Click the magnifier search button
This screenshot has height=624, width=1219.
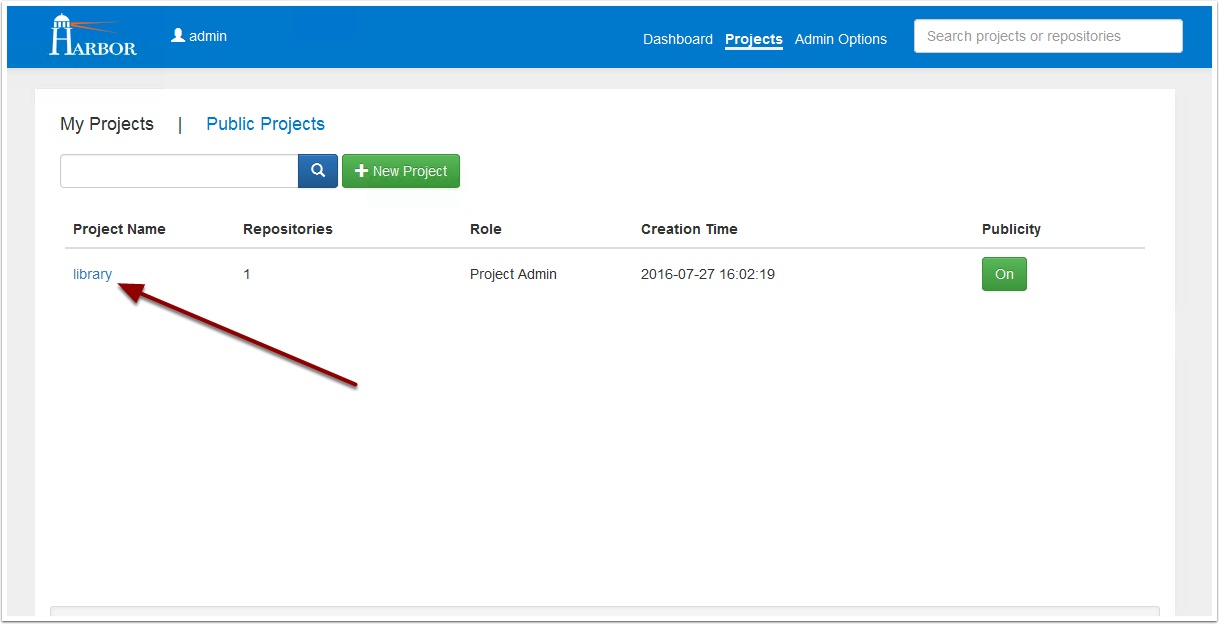click(318, 171)
